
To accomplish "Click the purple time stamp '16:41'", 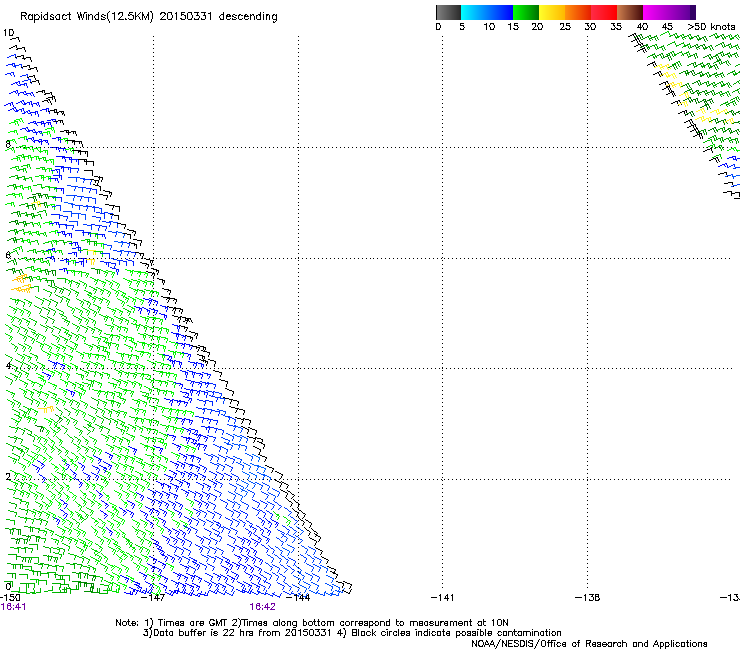I will (x=14, y=607).
